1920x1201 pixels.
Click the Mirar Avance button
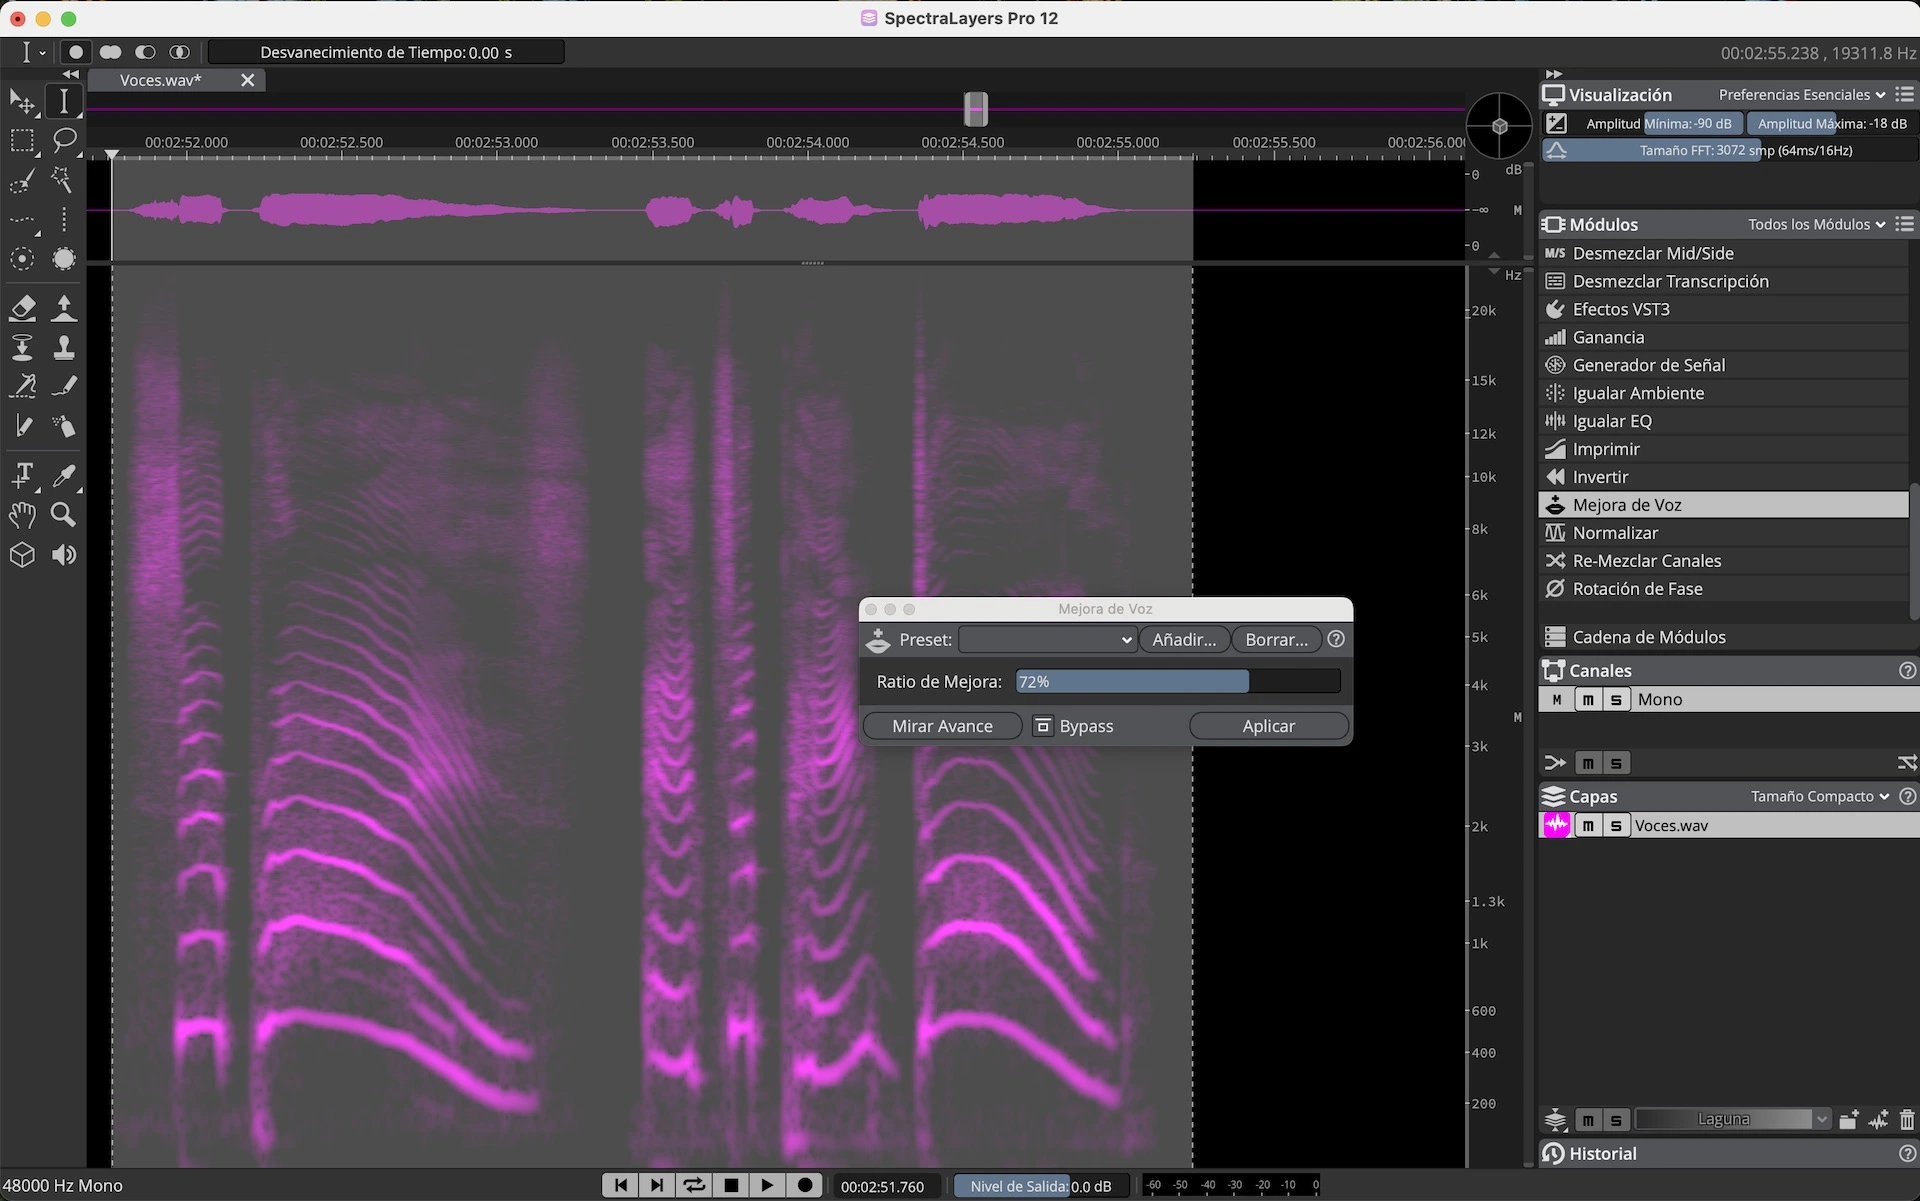pyautogui.click(x=942, y=726)
